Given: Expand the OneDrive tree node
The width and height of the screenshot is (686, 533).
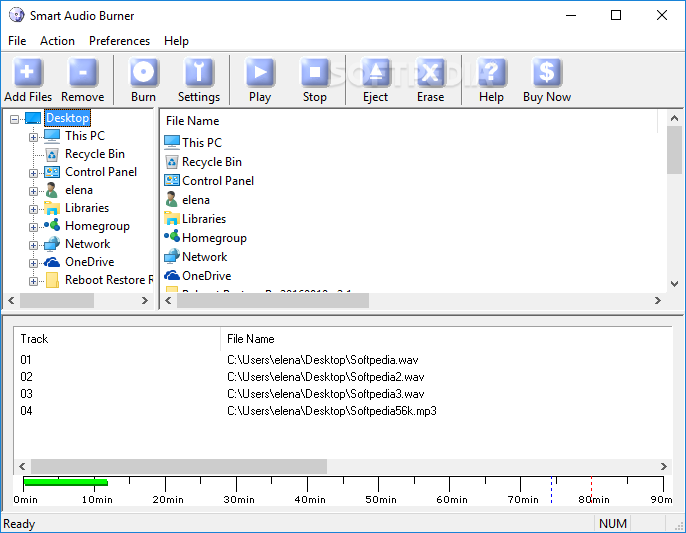Looking at the screenshot, I should coord(33,263).
